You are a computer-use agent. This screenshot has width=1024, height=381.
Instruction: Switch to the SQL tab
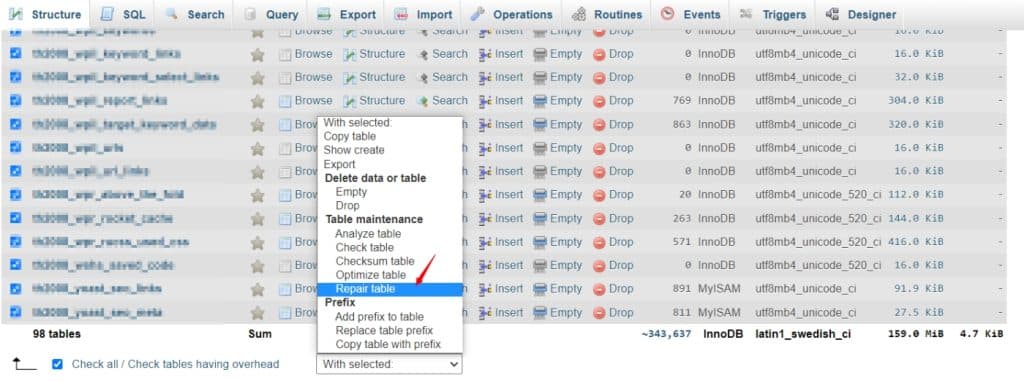point(123,14)
